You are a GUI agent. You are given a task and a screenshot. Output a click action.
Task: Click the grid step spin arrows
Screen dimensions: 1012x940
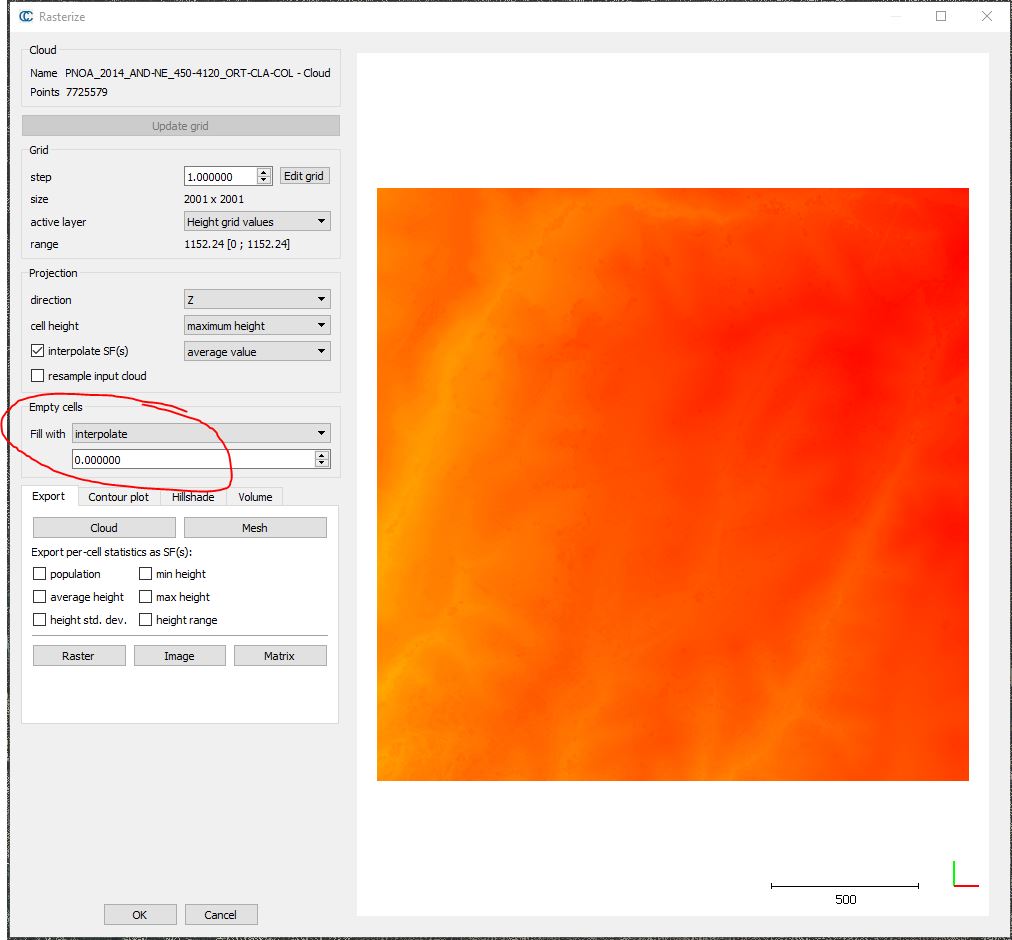click(264, 176)
